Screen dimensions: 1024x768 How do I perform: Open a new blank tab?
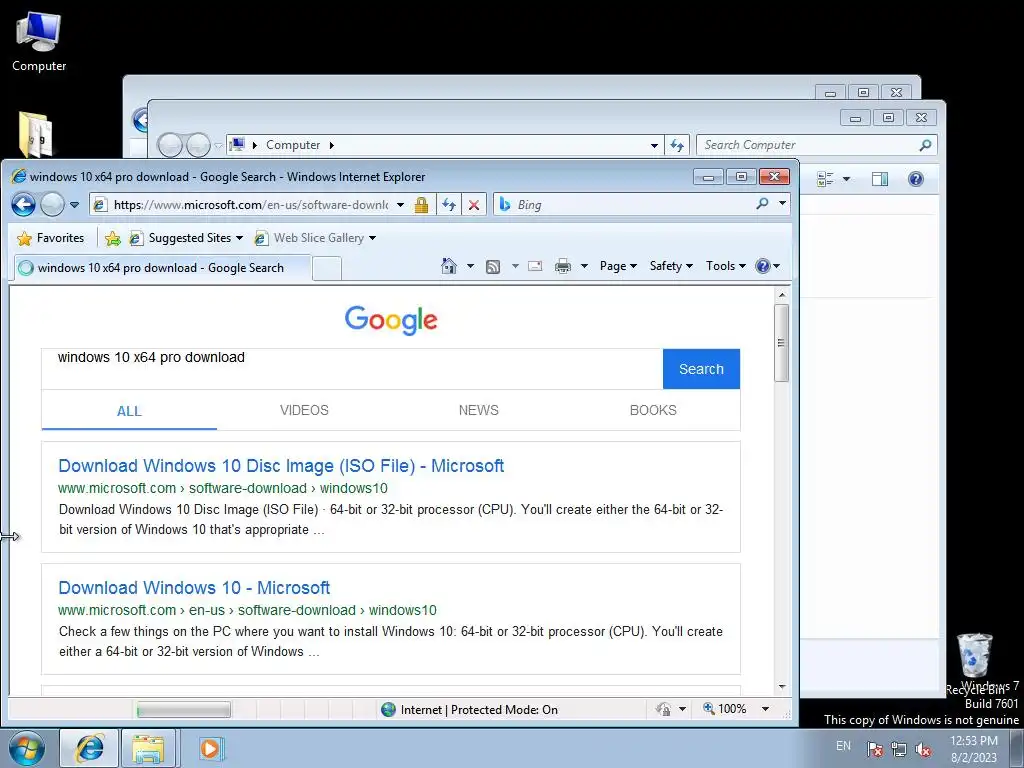tap(327, 268)
